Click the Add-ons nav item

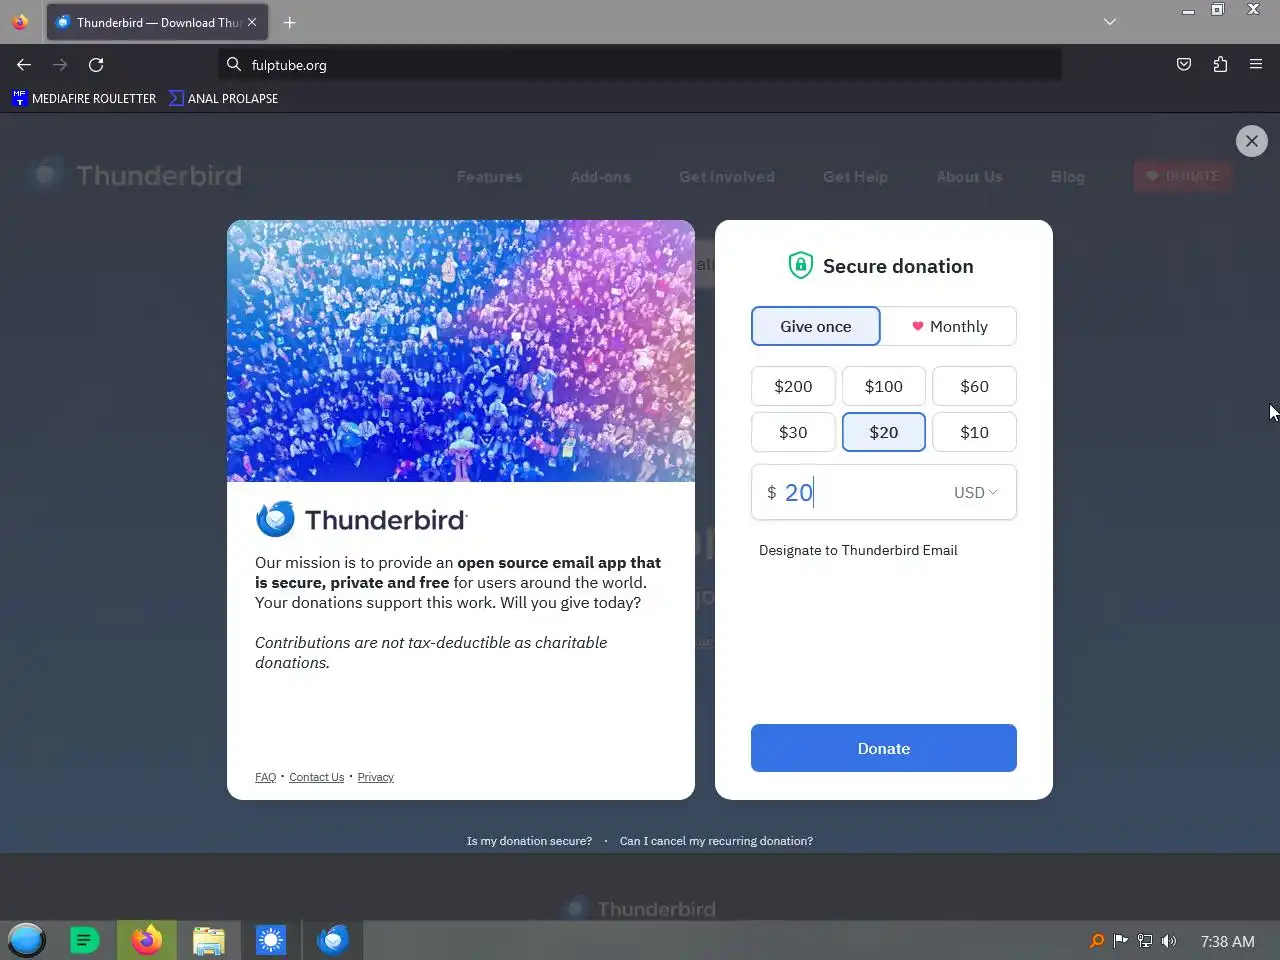coord(600,176)
